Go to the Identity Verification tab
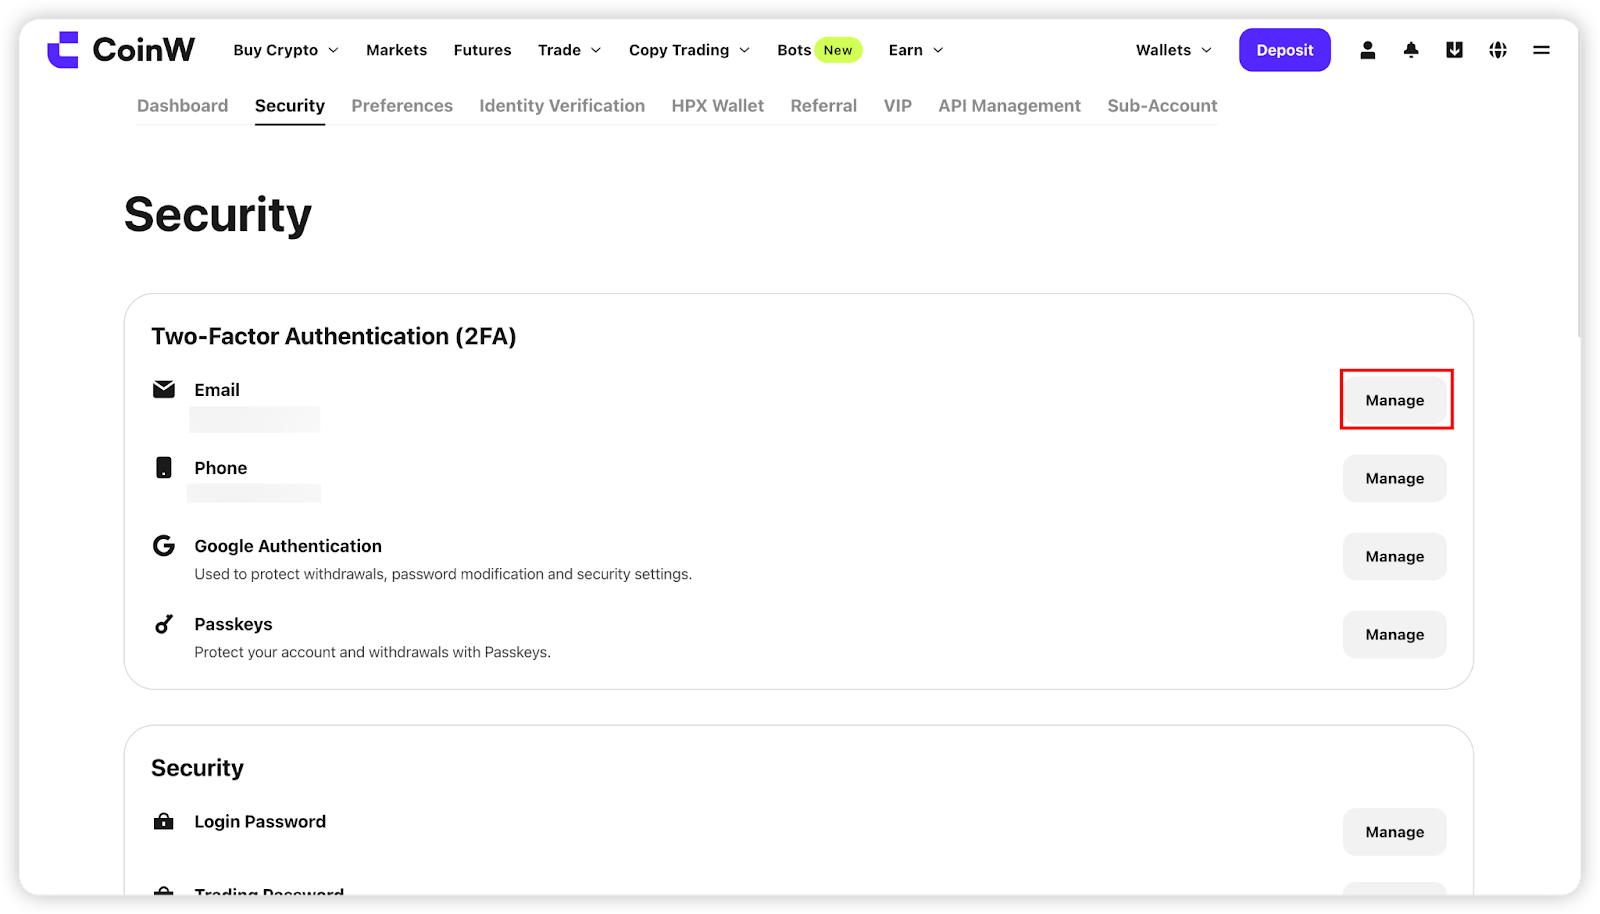Image resolution: width=1600 pixels, height=914 pixels. click(x=562, y=106)
